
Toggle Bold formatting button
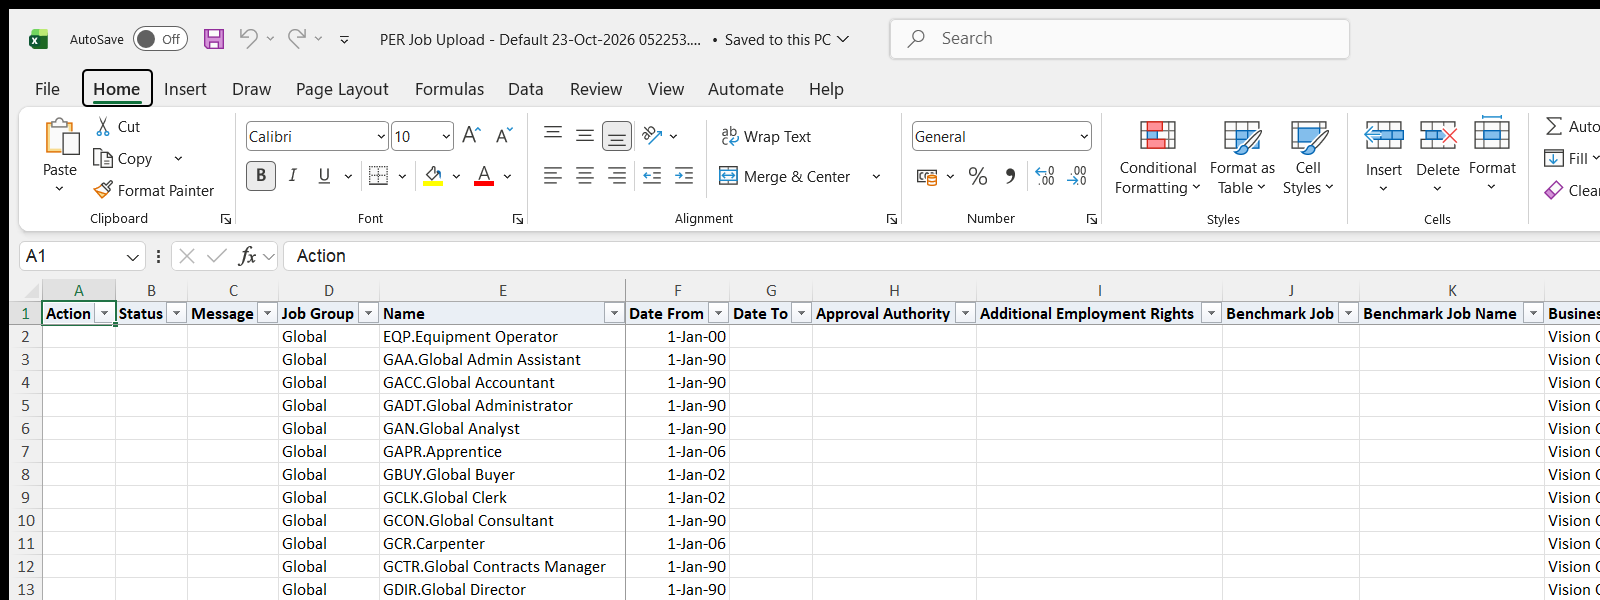(261, 176)
